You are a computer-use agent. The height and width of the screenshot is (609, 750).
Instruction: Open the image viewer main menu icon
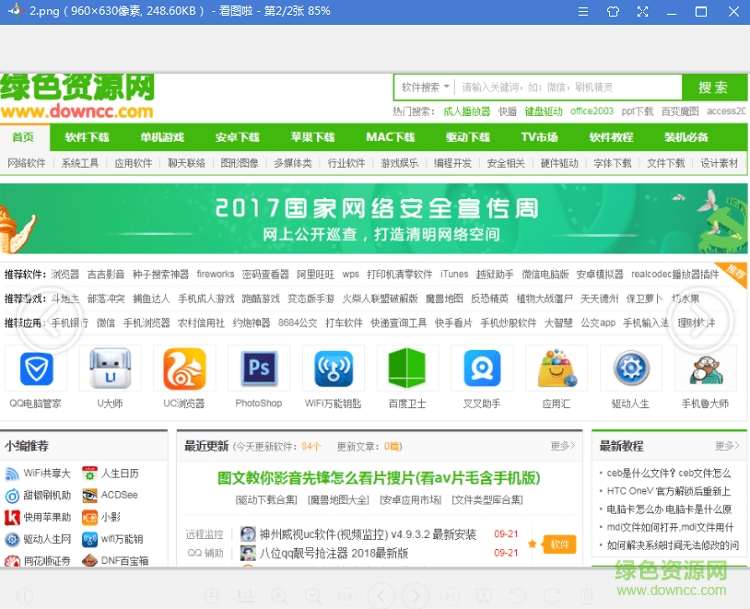(583, 11)
